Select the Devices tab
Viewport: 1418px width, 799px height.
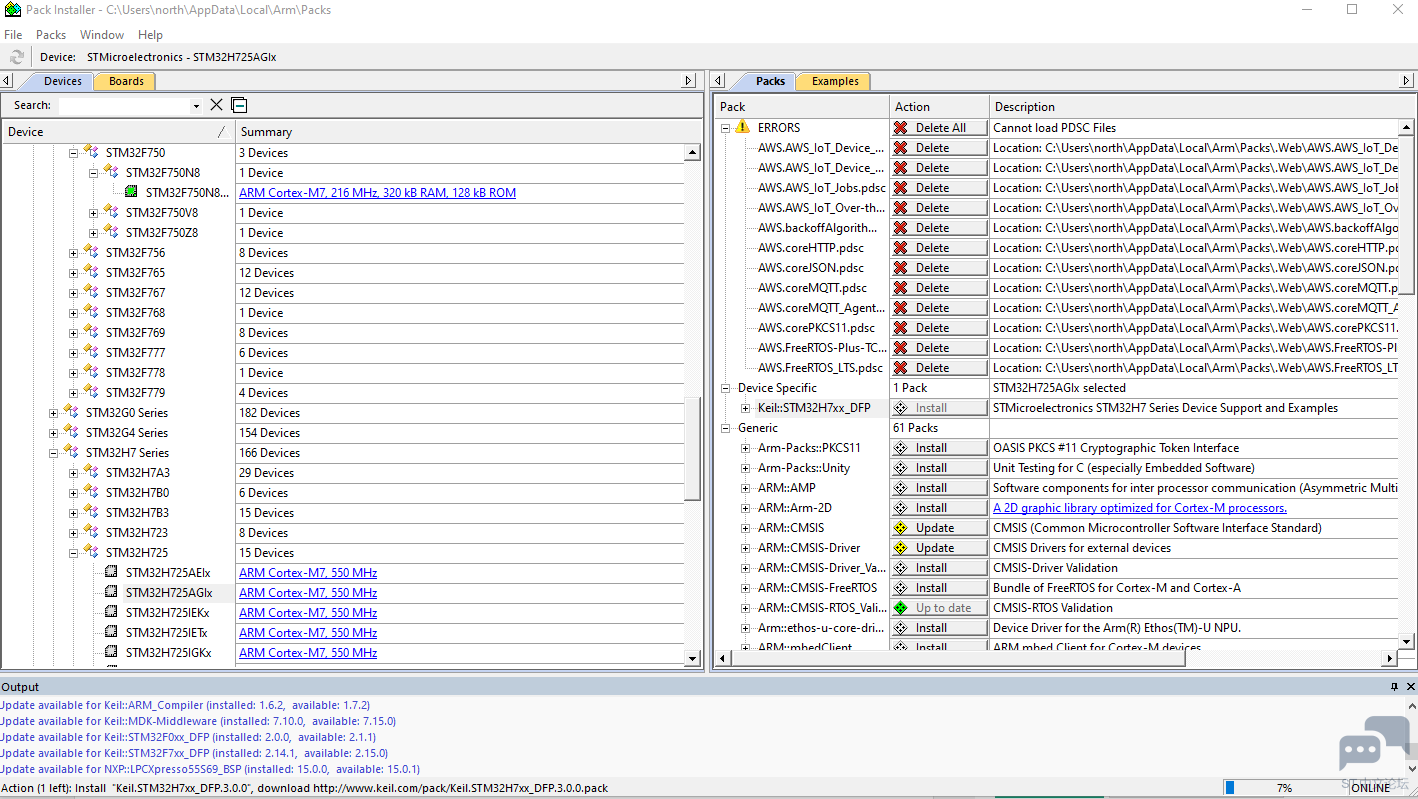(63, 81)
